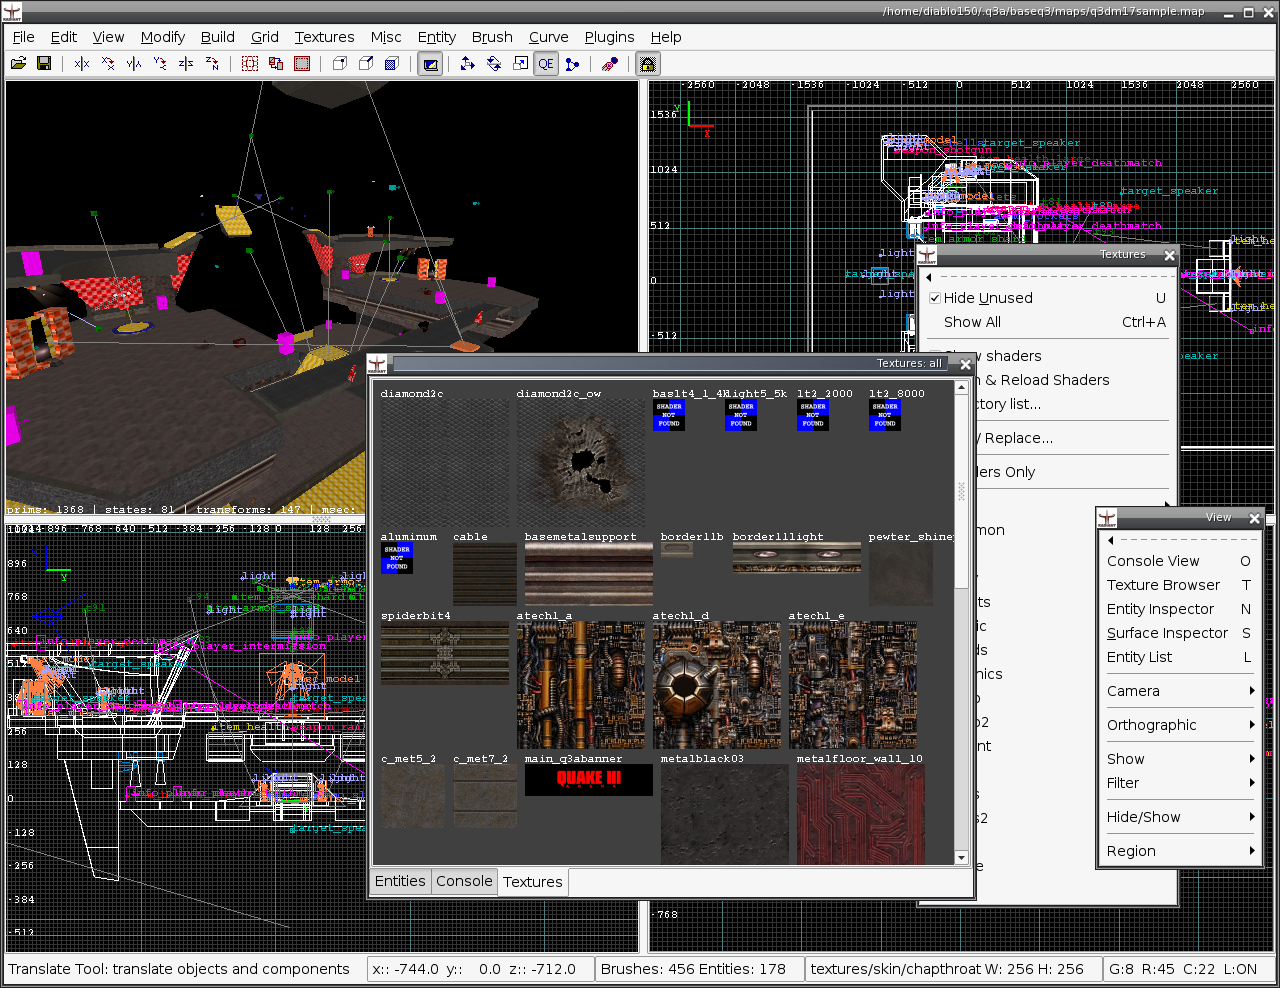Click the G:8 R:45 C:22 L:ON status

tap(1183, 969)
